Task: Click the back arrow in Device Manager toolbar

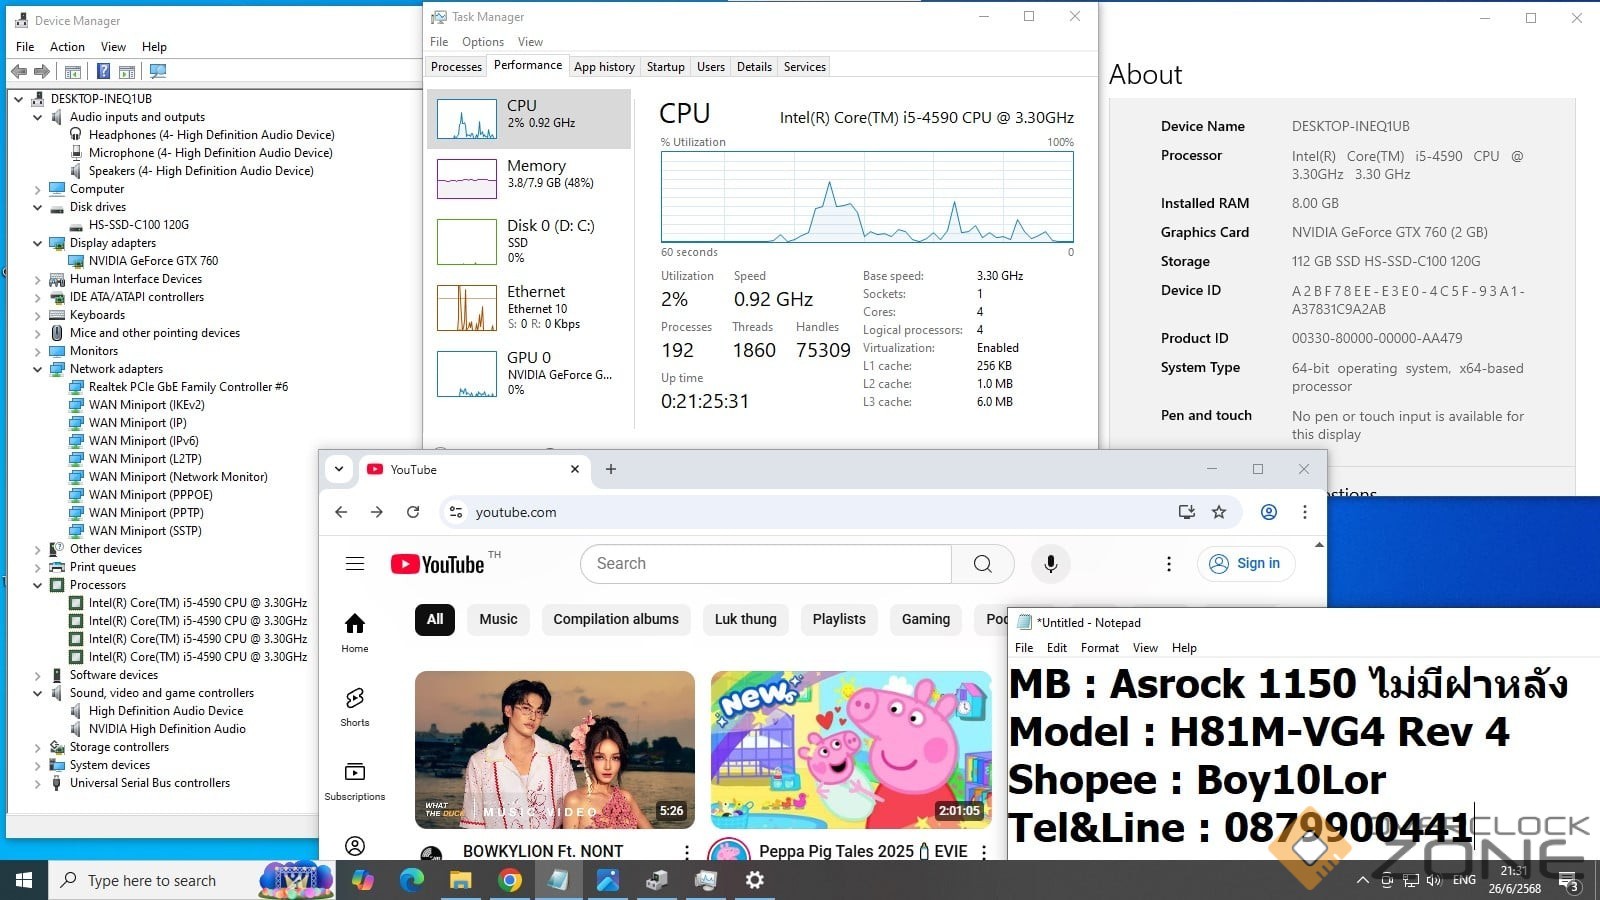Action: (19, 72)
